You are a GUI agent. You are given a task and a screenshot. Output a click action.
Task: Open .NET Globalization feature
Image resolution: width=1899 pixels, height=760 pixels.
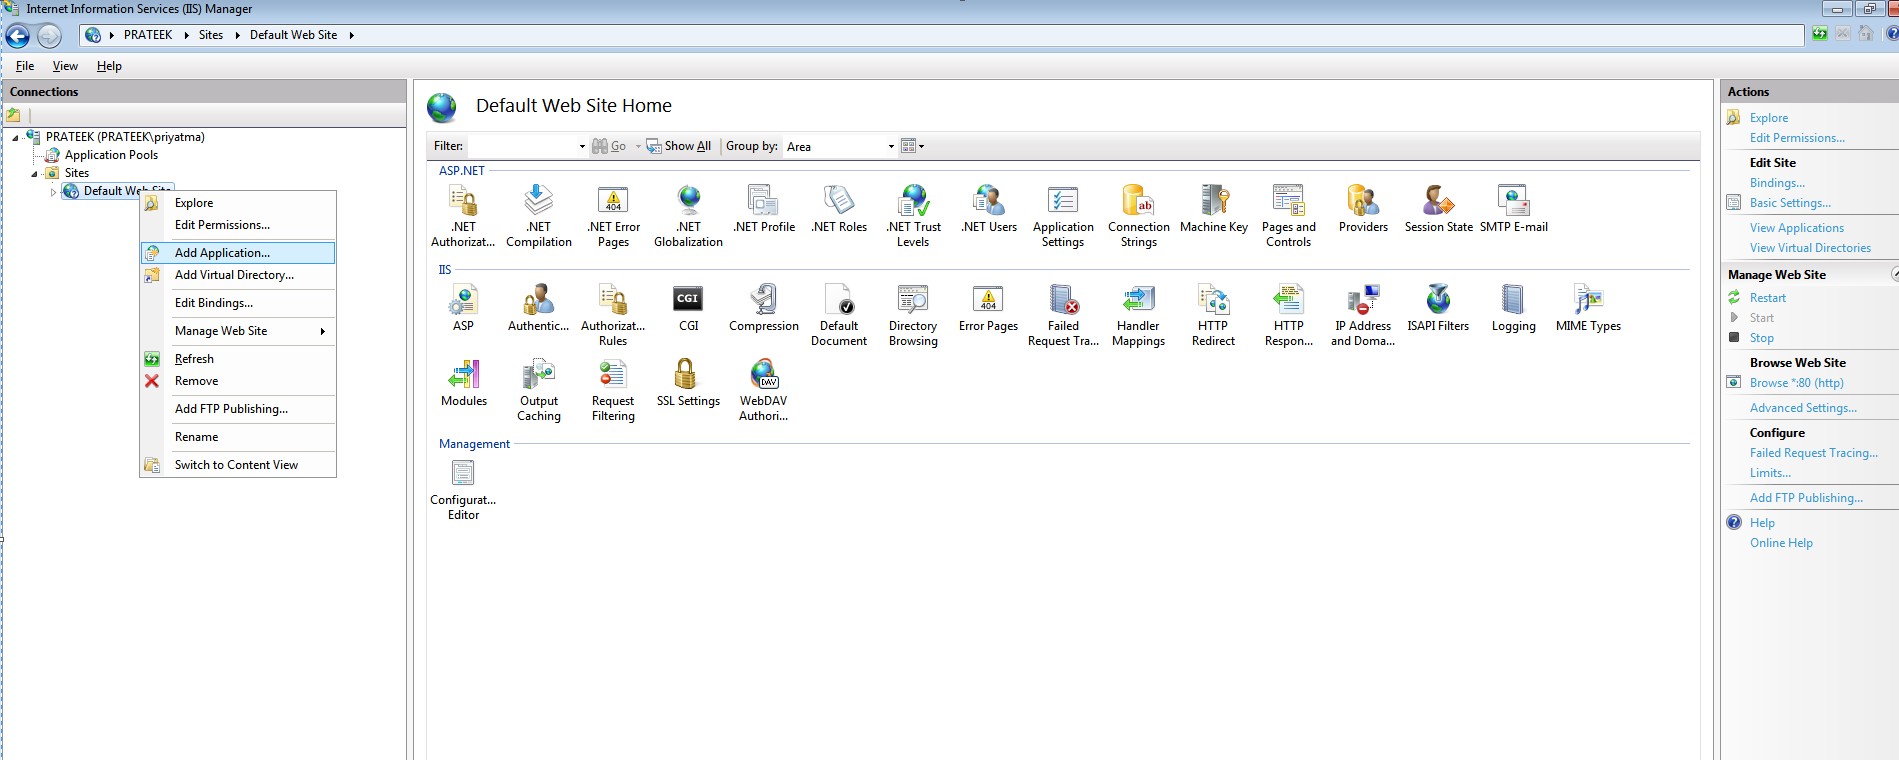point(688,215)
